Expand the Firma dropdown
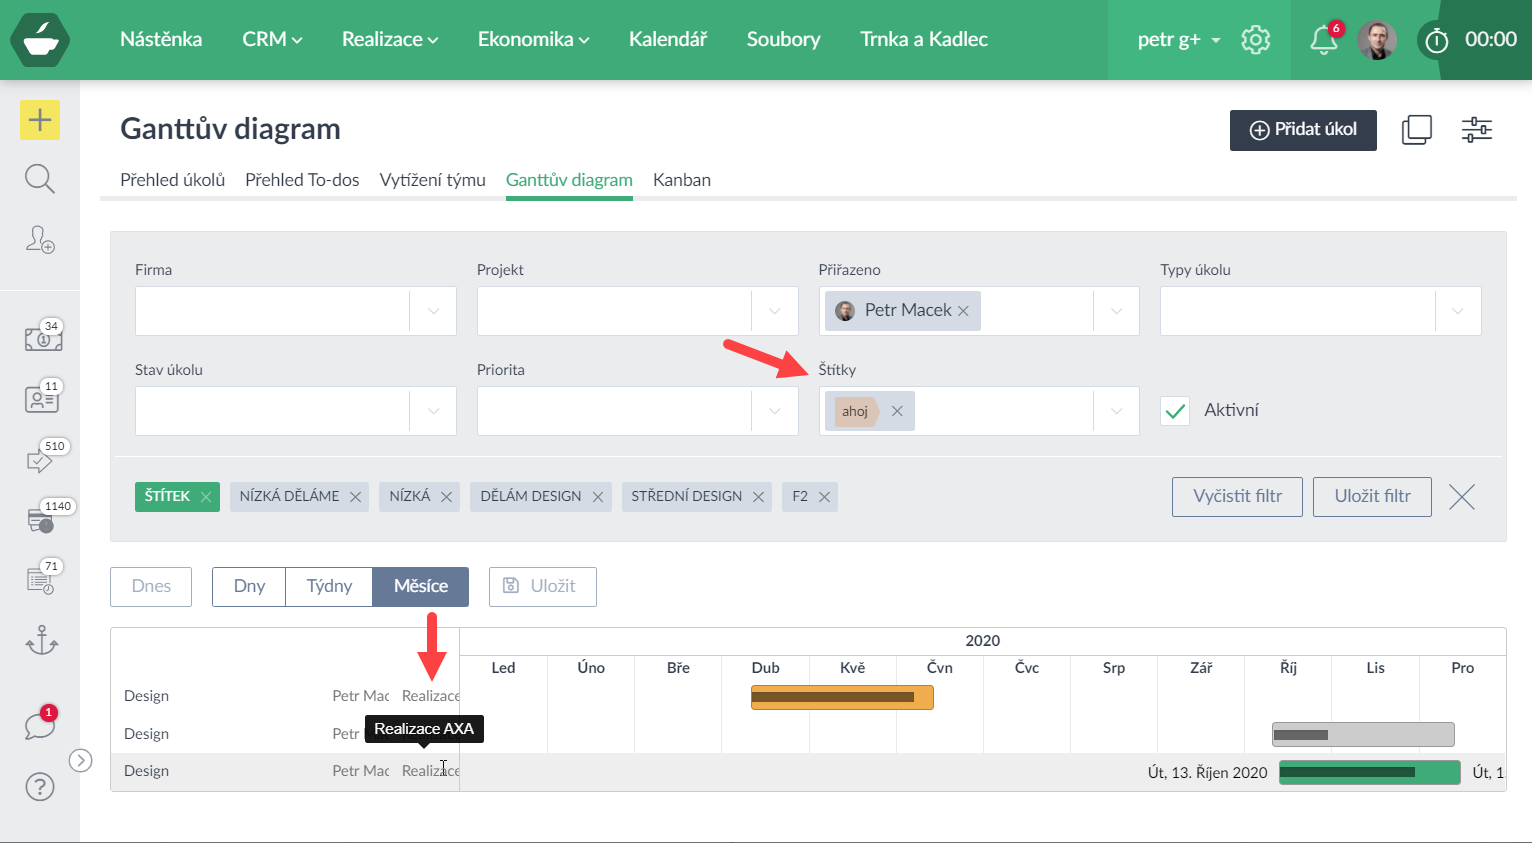 pyautogui.click(x=433, y=311)
